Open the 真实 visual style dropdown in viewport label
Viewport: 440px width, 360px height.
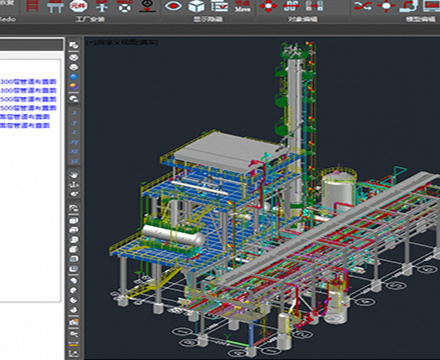click(149, 42)
